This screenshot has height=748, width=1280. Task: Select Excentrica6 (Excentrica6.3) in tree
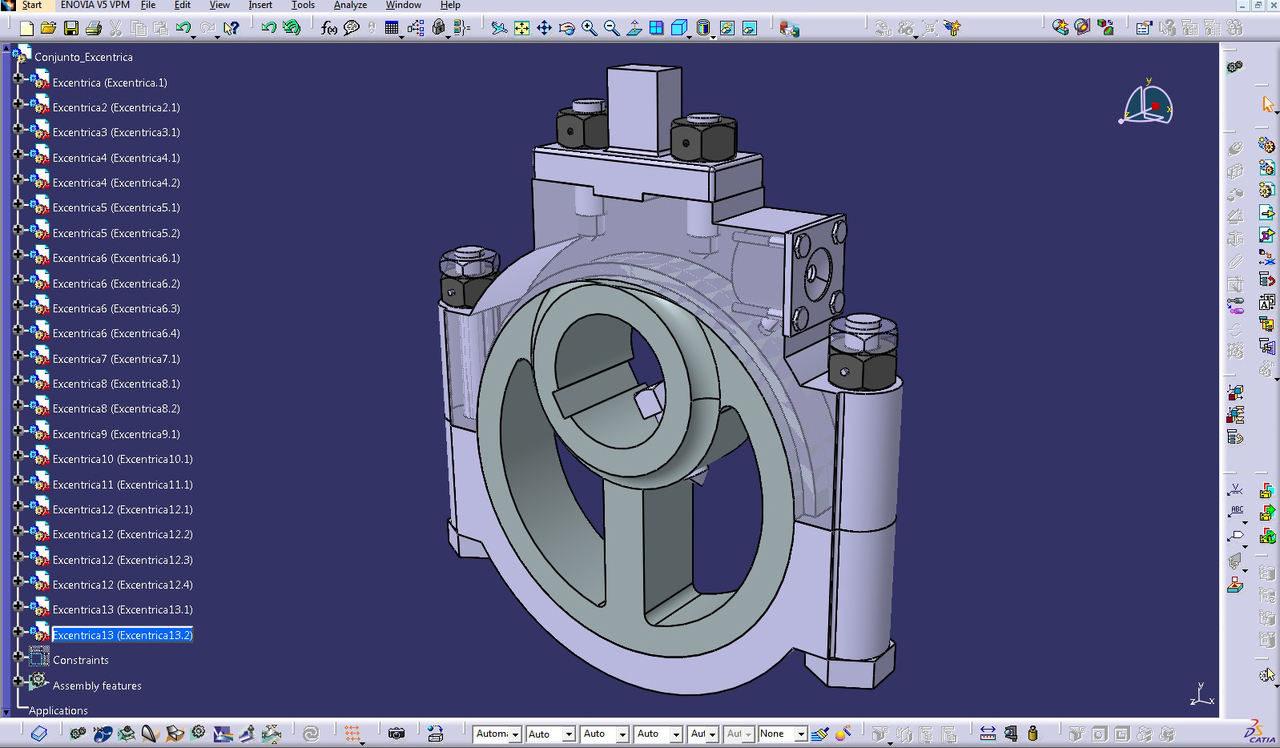(116, 309)
